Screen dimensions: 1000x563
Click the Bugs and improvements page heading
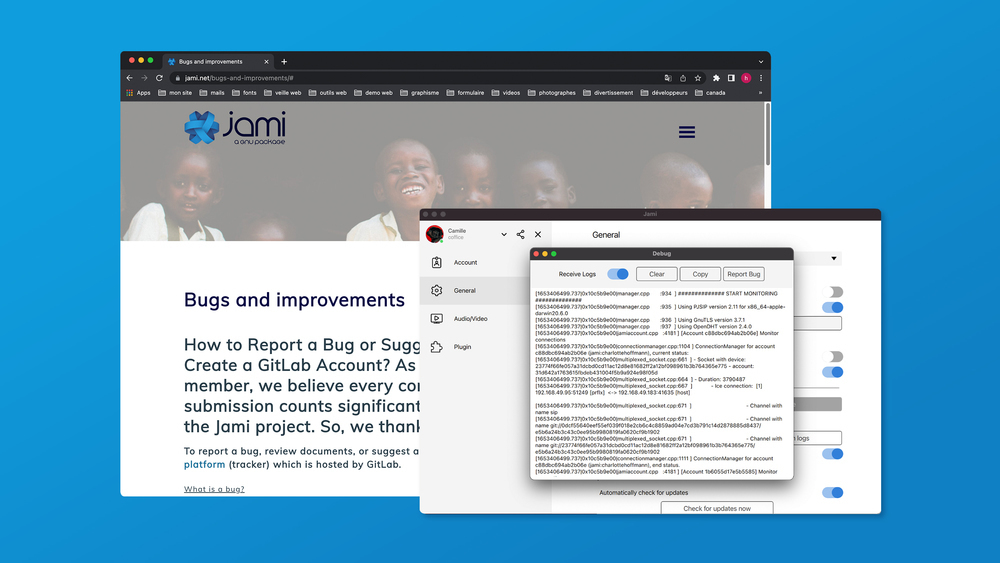click(x=294, y=300)
